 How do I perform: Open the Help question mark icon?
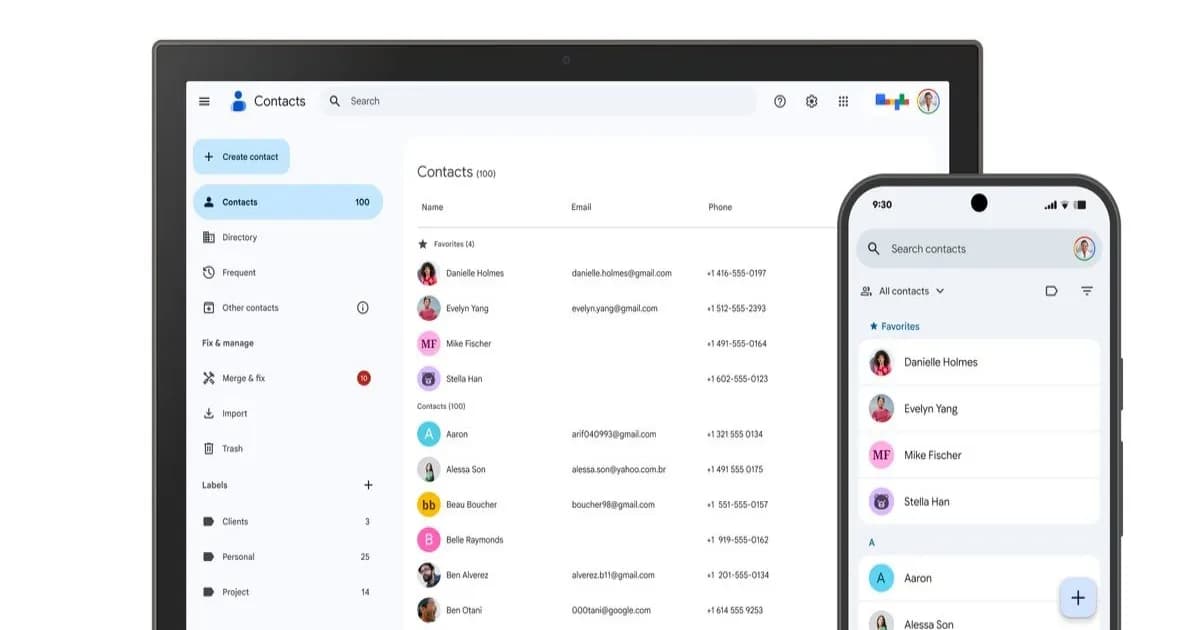click(780, 101)
